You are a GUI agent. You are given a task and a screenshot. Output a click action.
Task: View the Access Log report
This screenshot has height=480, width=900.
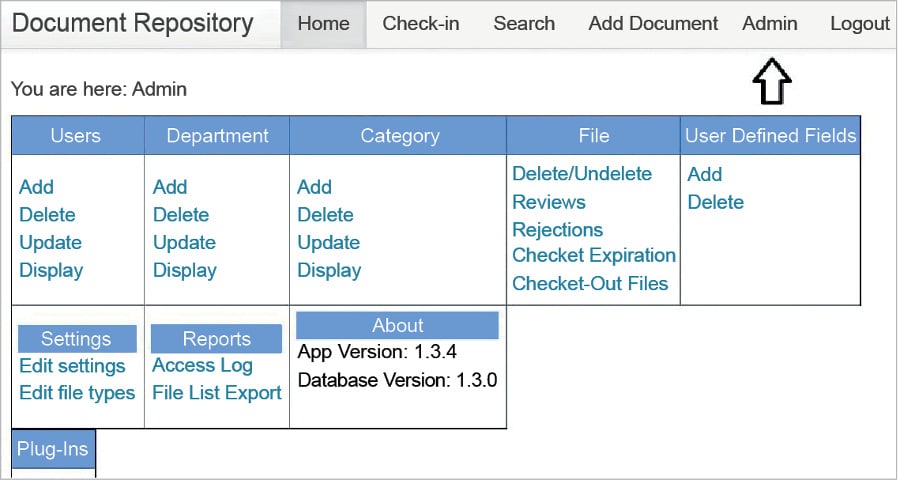202,366
